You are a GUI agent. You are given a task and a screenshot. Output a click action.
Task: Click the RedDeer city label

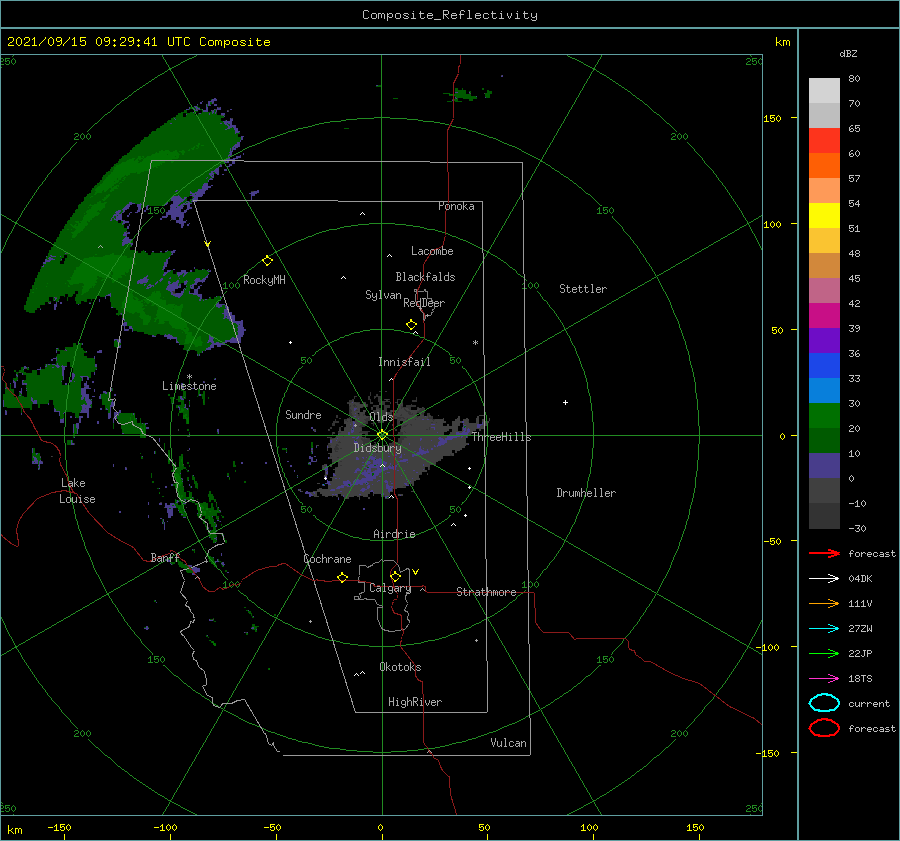point(424,303)
